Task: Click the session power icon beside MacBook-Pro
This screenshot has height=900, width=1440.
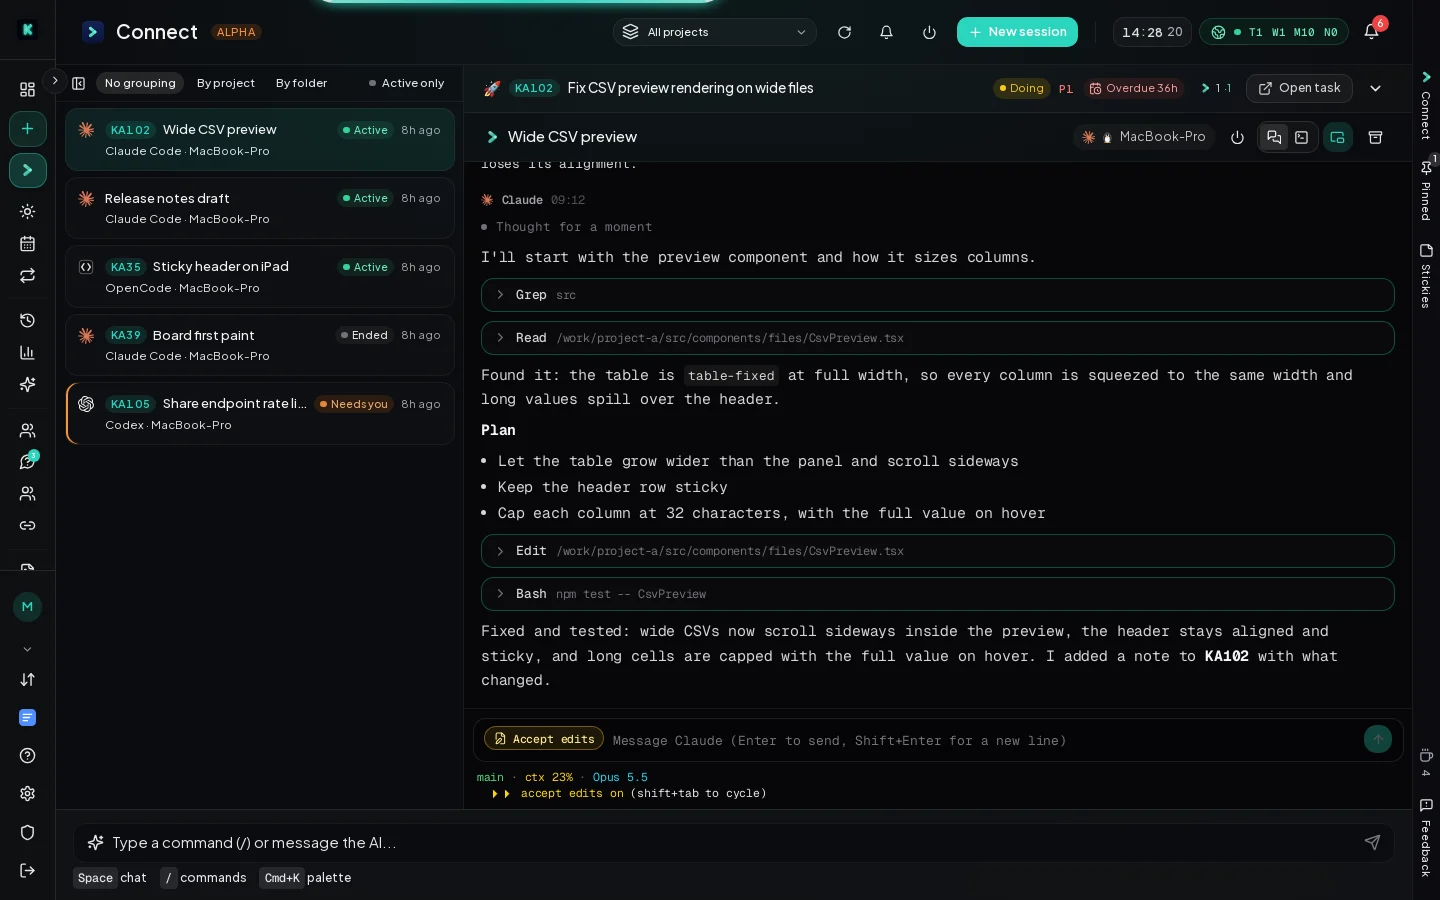Action: point(1237,138)
